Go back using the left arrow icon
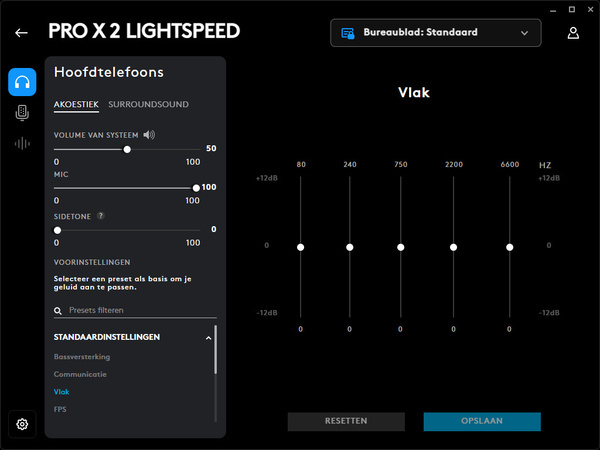Viewport: 600px width, 450px height. click(21, 33)
